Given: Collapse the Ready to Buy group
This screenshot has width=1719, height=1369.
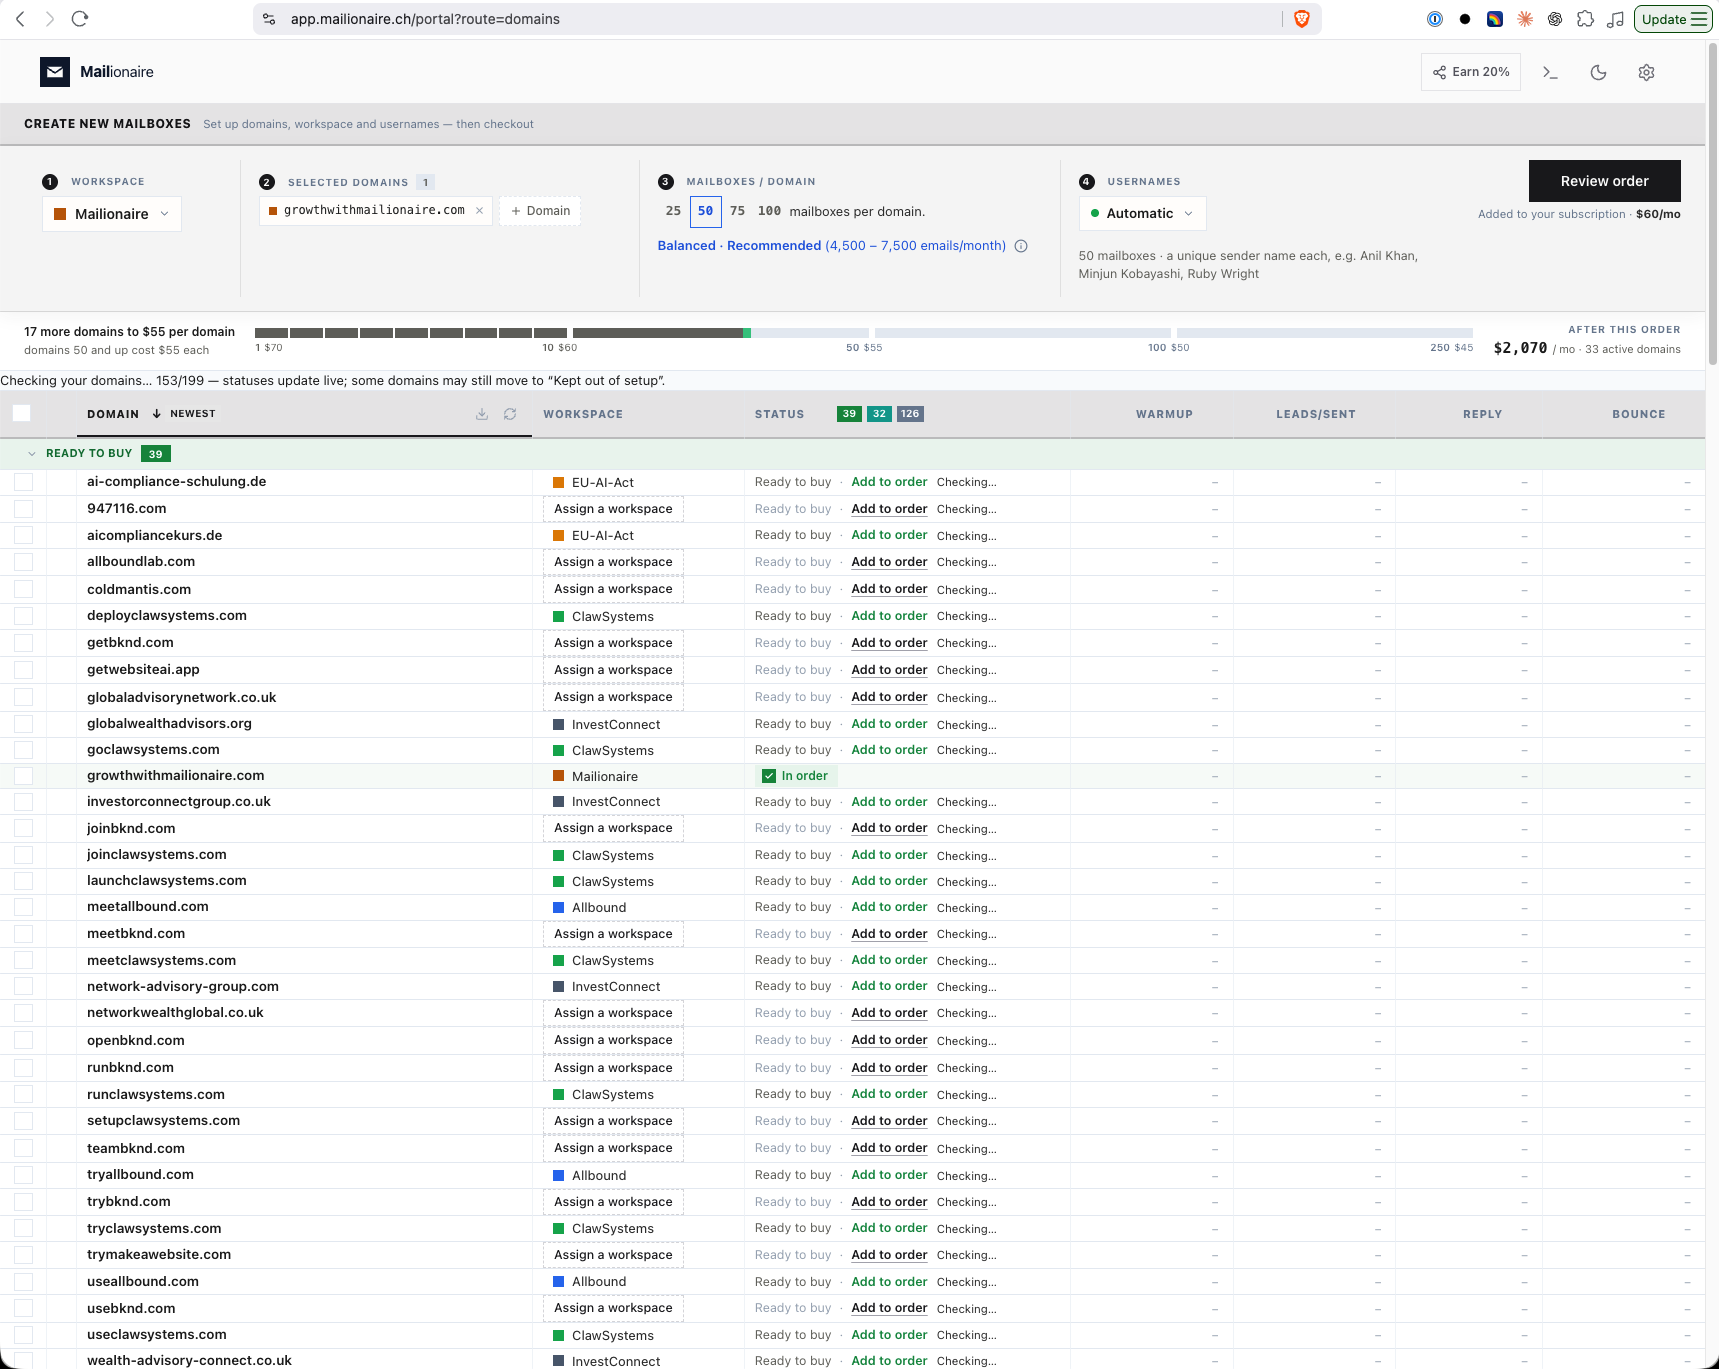Looking at the screenshot, I should [x=32, y=454].
